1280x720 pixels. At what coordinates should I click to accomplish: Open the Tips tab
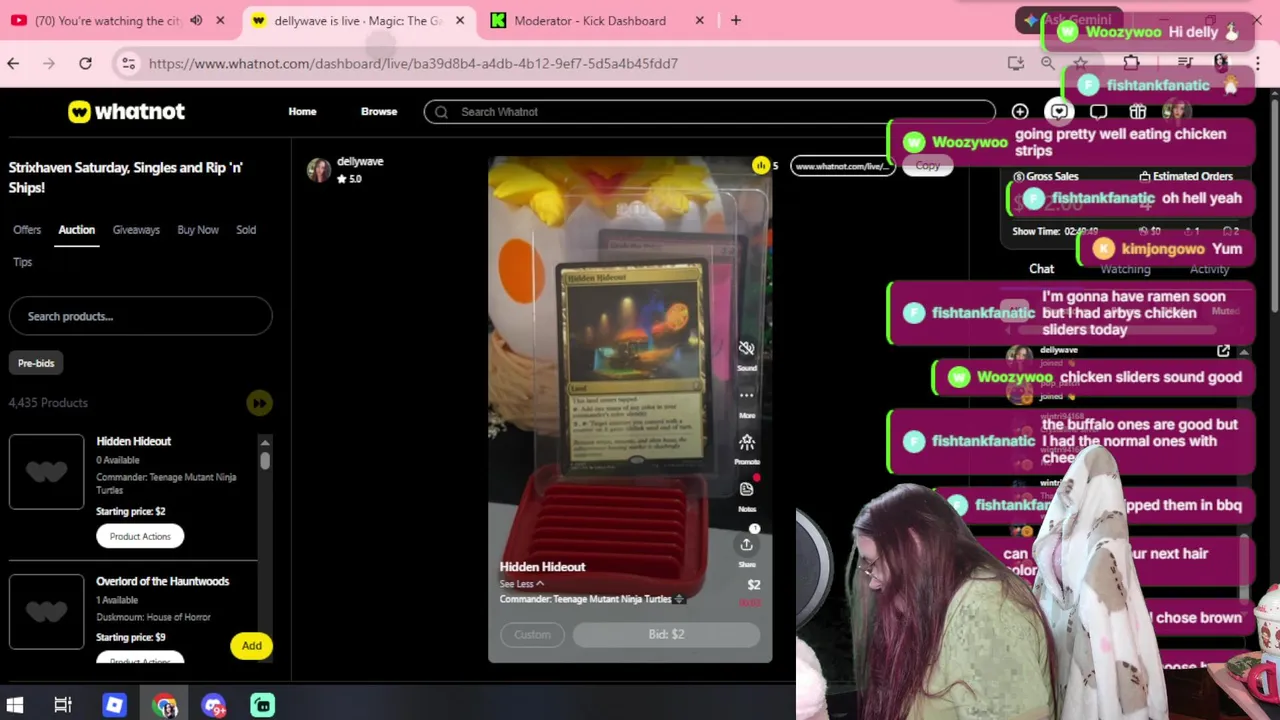coord(22,262)
